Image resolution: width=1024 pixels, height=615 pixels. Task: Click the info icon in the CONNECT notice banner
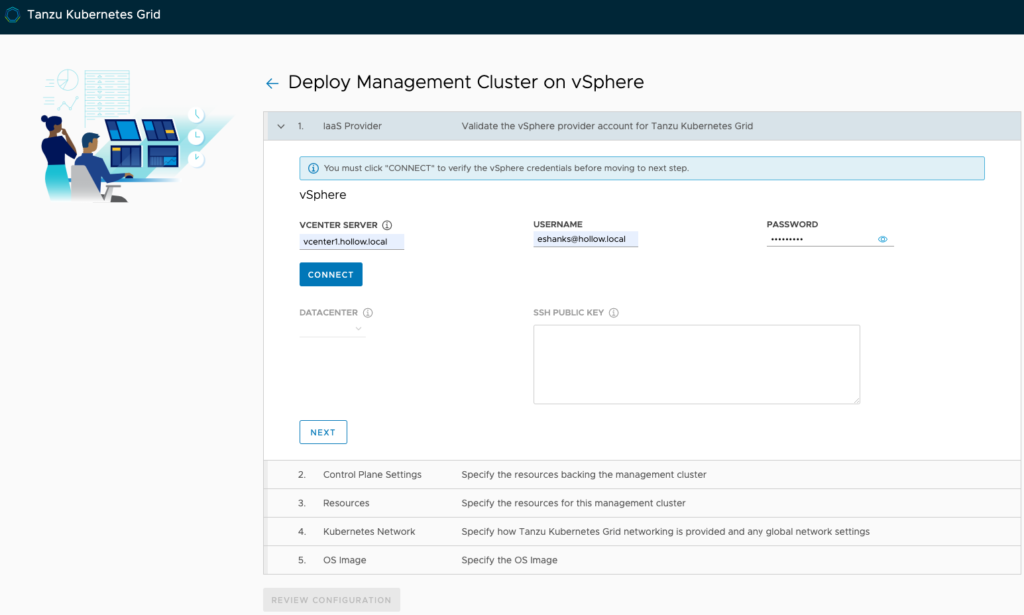click(x=313, y=168)
